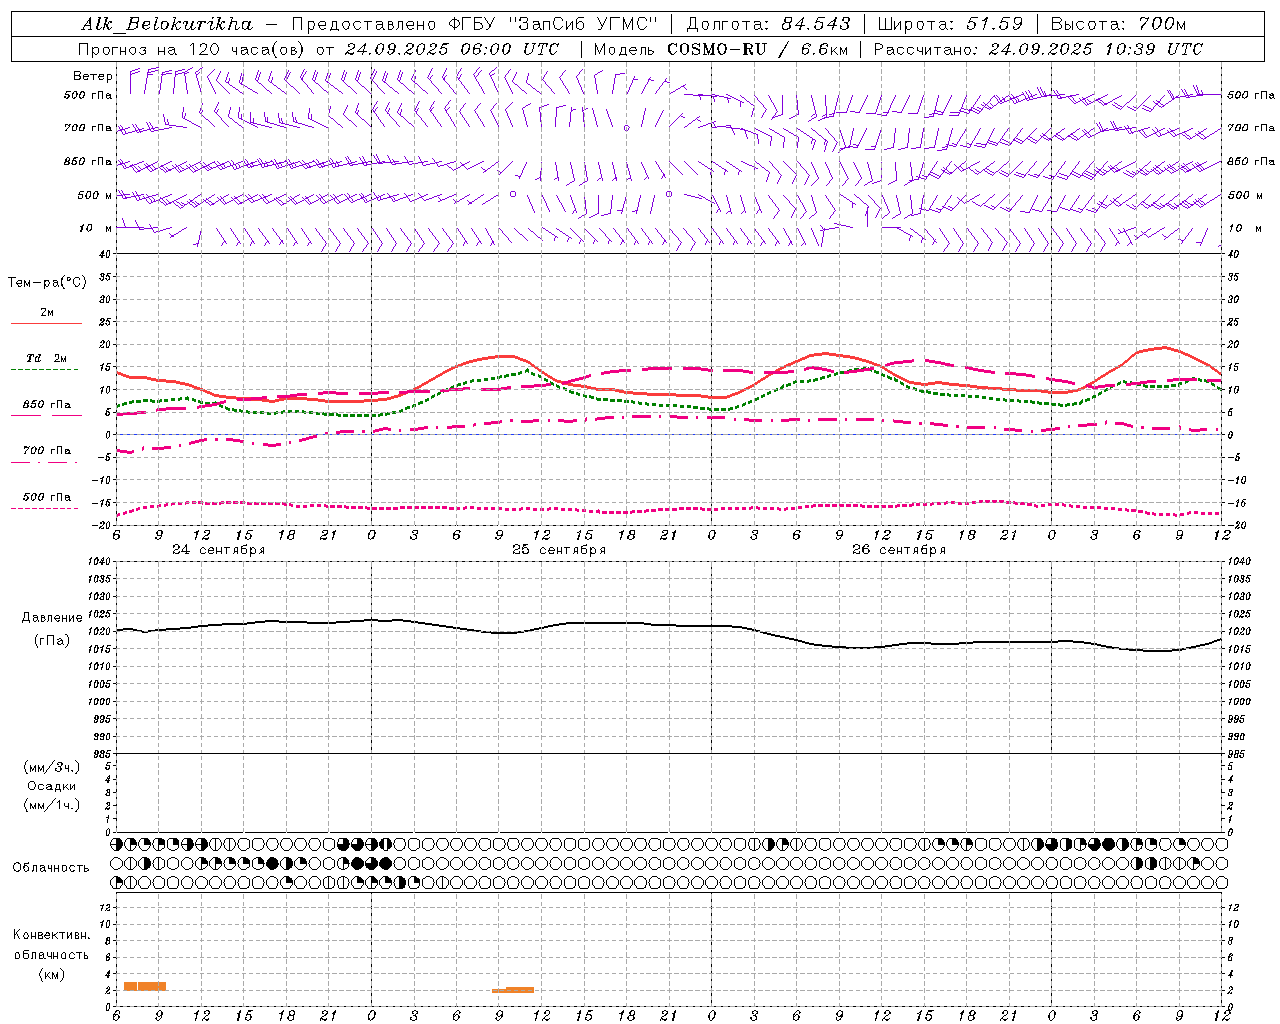
Task: Click the orange convective cloud bar near 9–12 on 25 September
Action: (513, 990)
